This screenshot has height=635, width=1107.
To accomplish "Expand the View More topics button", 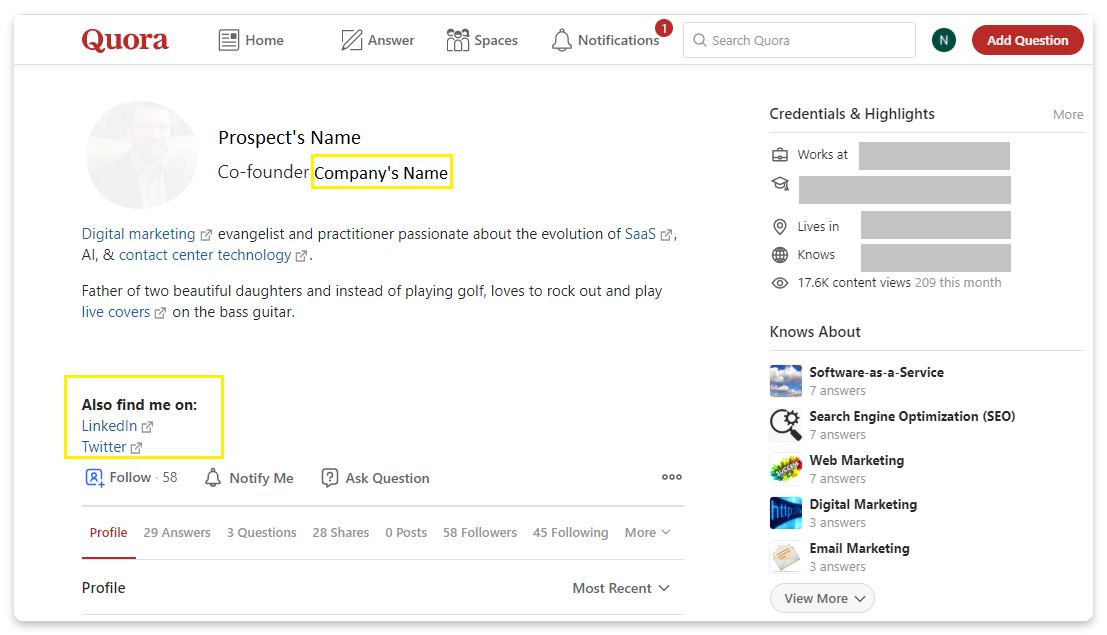I will tap(822, 598).
